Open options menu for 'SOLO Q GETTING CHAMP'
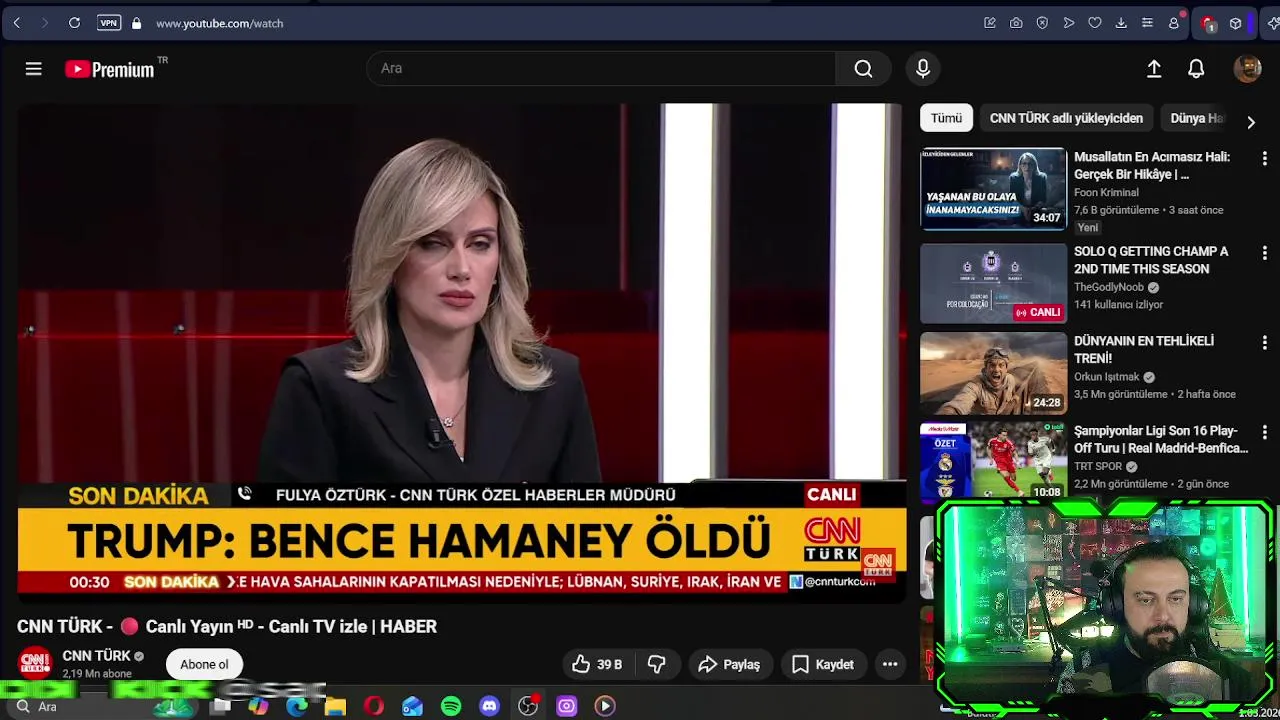Image resolution: width=1280 pixels, height=720 pixels. tap(1264, 253)
